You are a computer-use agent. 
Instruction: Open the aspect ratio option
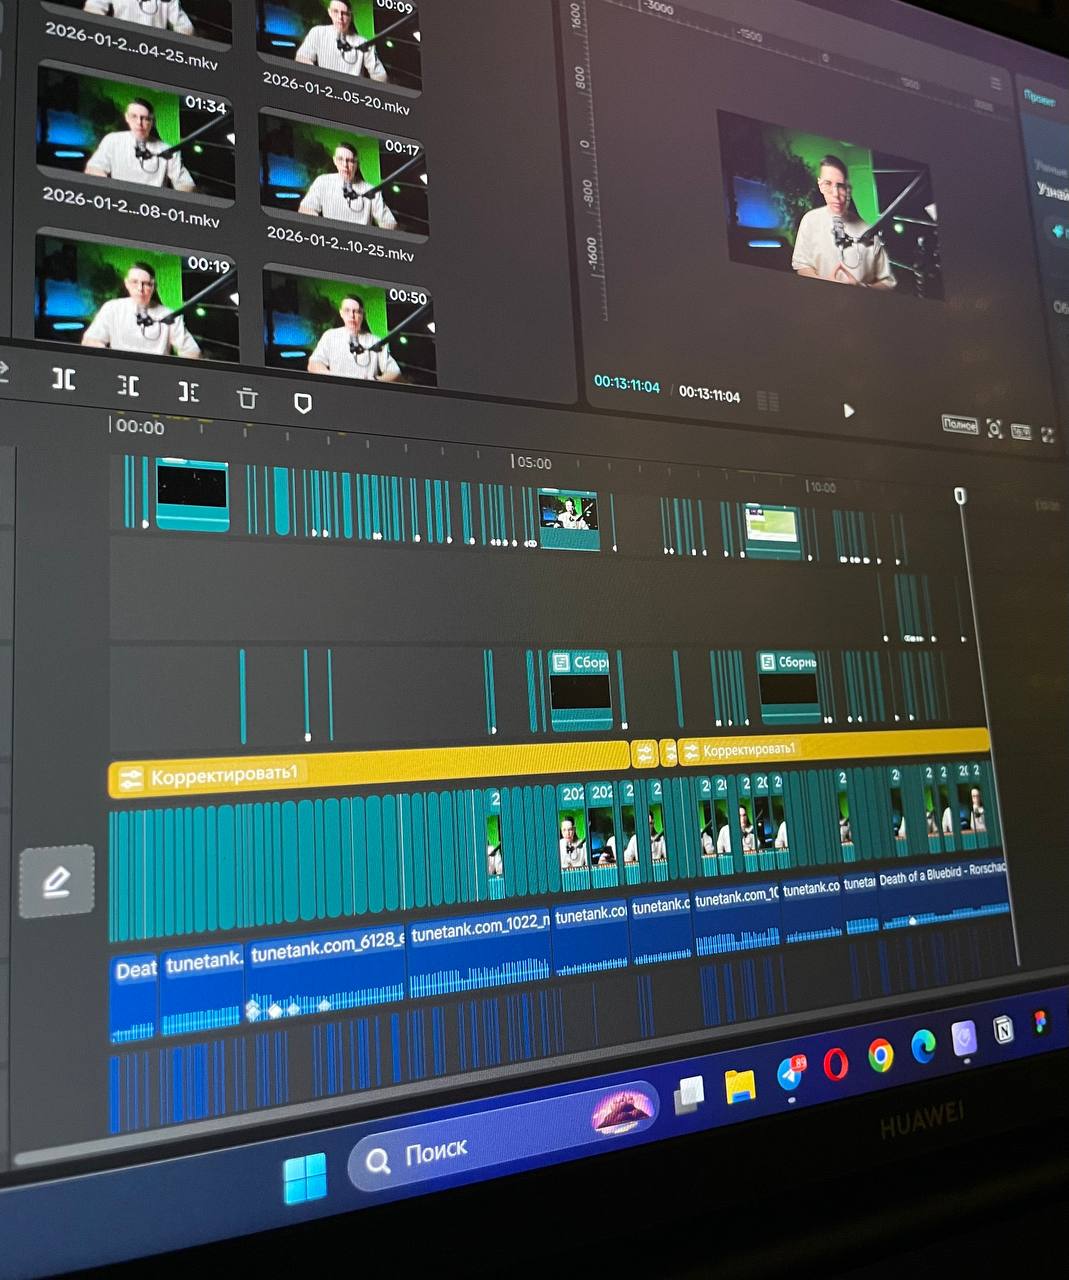coord(1021,432)
